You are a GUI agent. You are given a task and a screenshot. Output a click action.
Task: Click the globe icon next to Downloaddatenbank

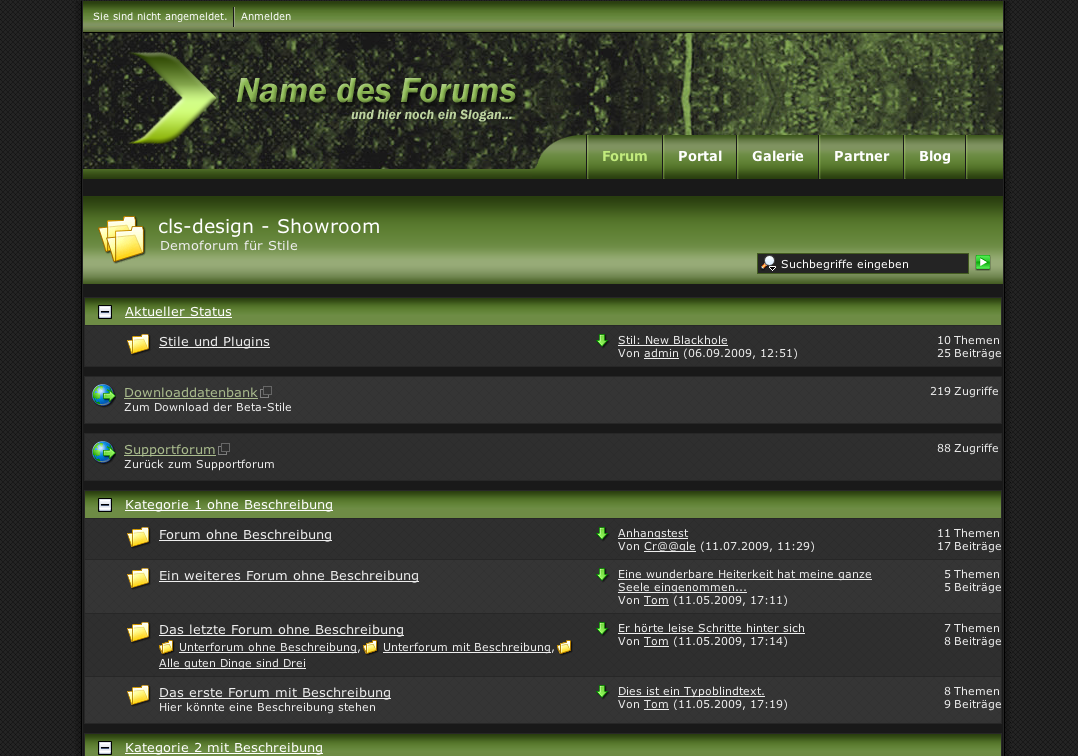[x=103, y=395]
